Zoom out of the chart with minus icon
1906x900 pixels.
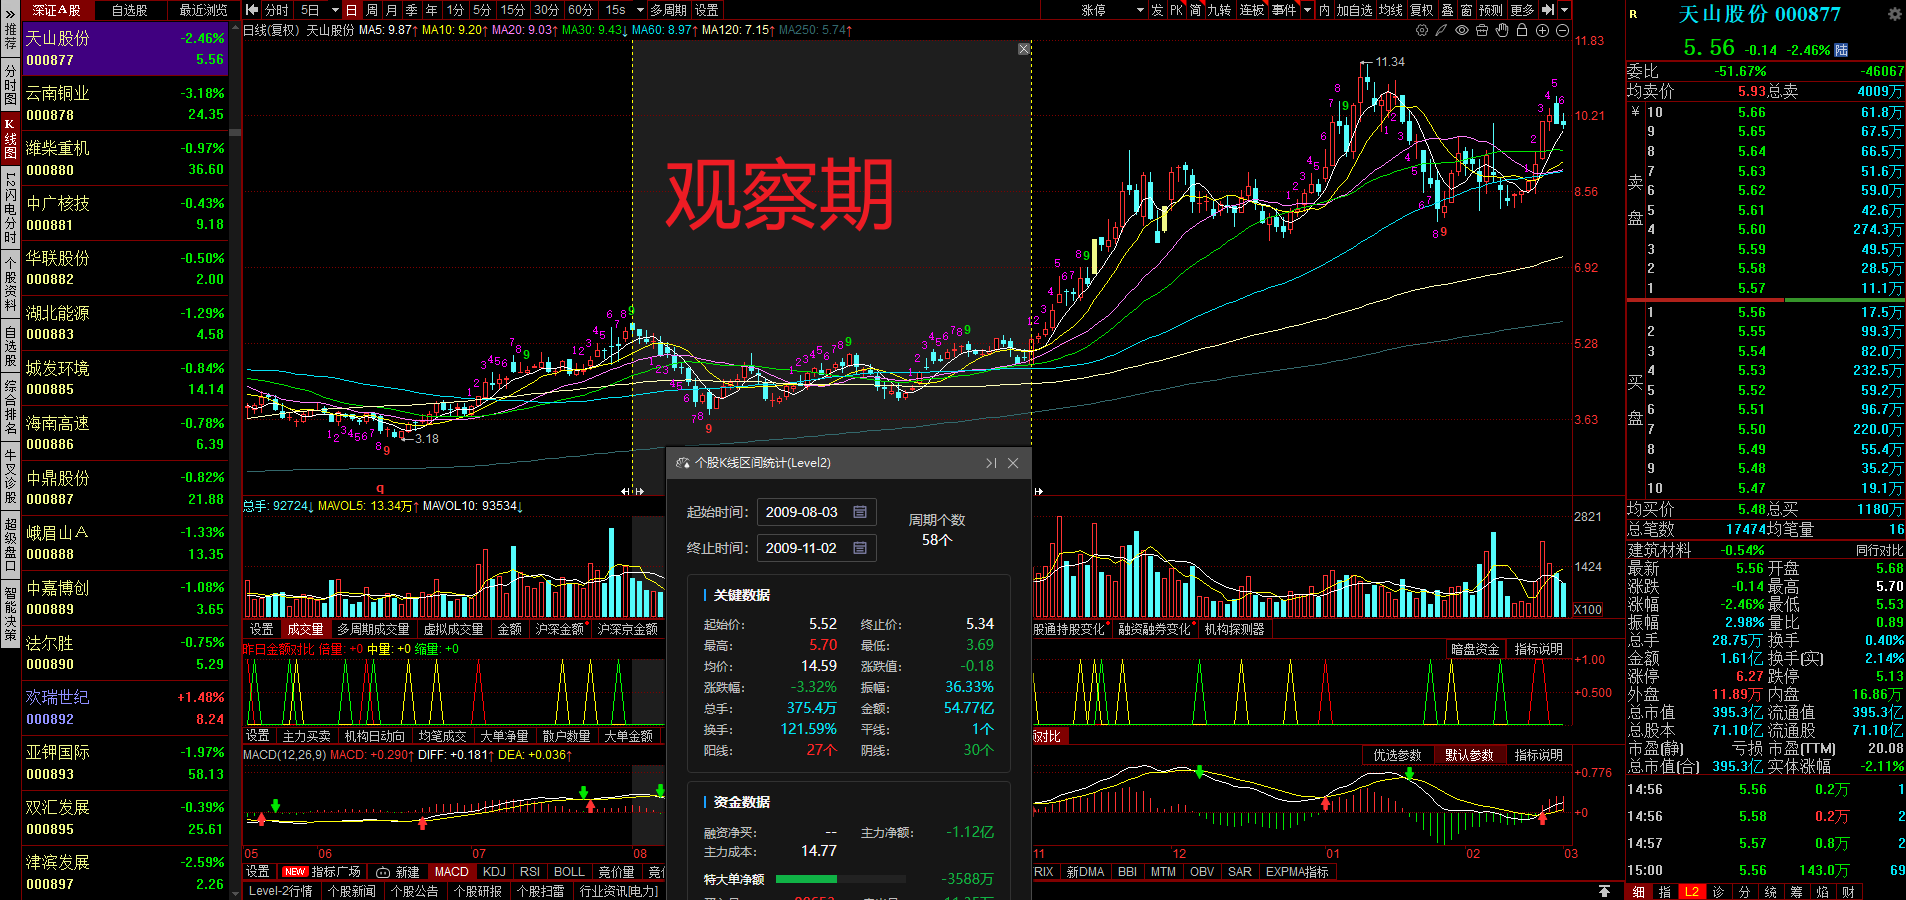1563,31
